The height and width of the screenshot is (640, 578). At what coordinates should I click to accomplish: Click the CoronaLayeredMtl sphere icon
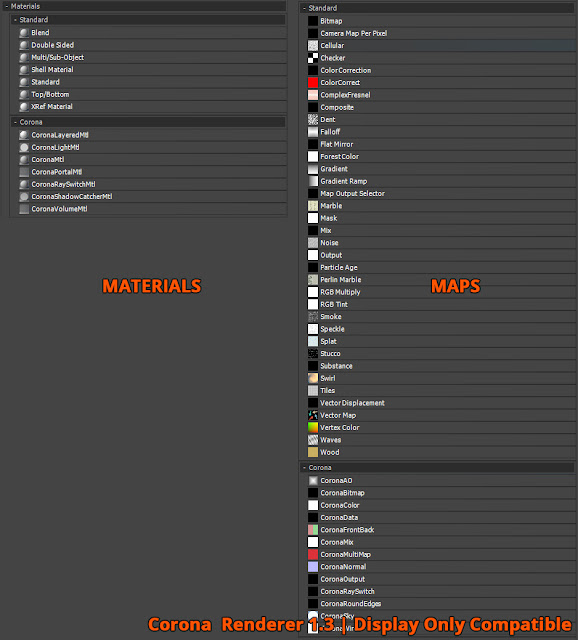pyautogui.click(x=24, y=135)
